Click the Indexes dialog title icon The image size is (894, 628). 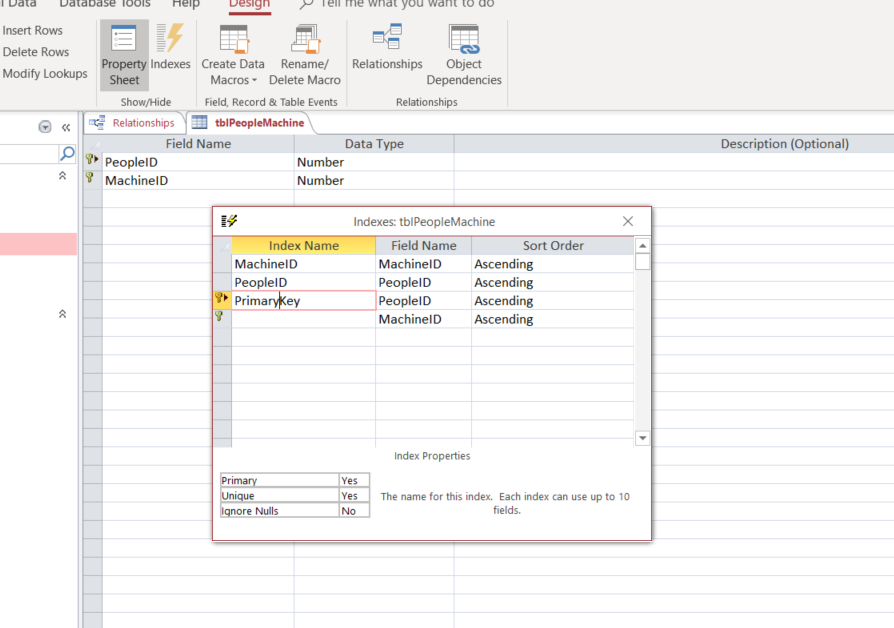tap(229, 221)
